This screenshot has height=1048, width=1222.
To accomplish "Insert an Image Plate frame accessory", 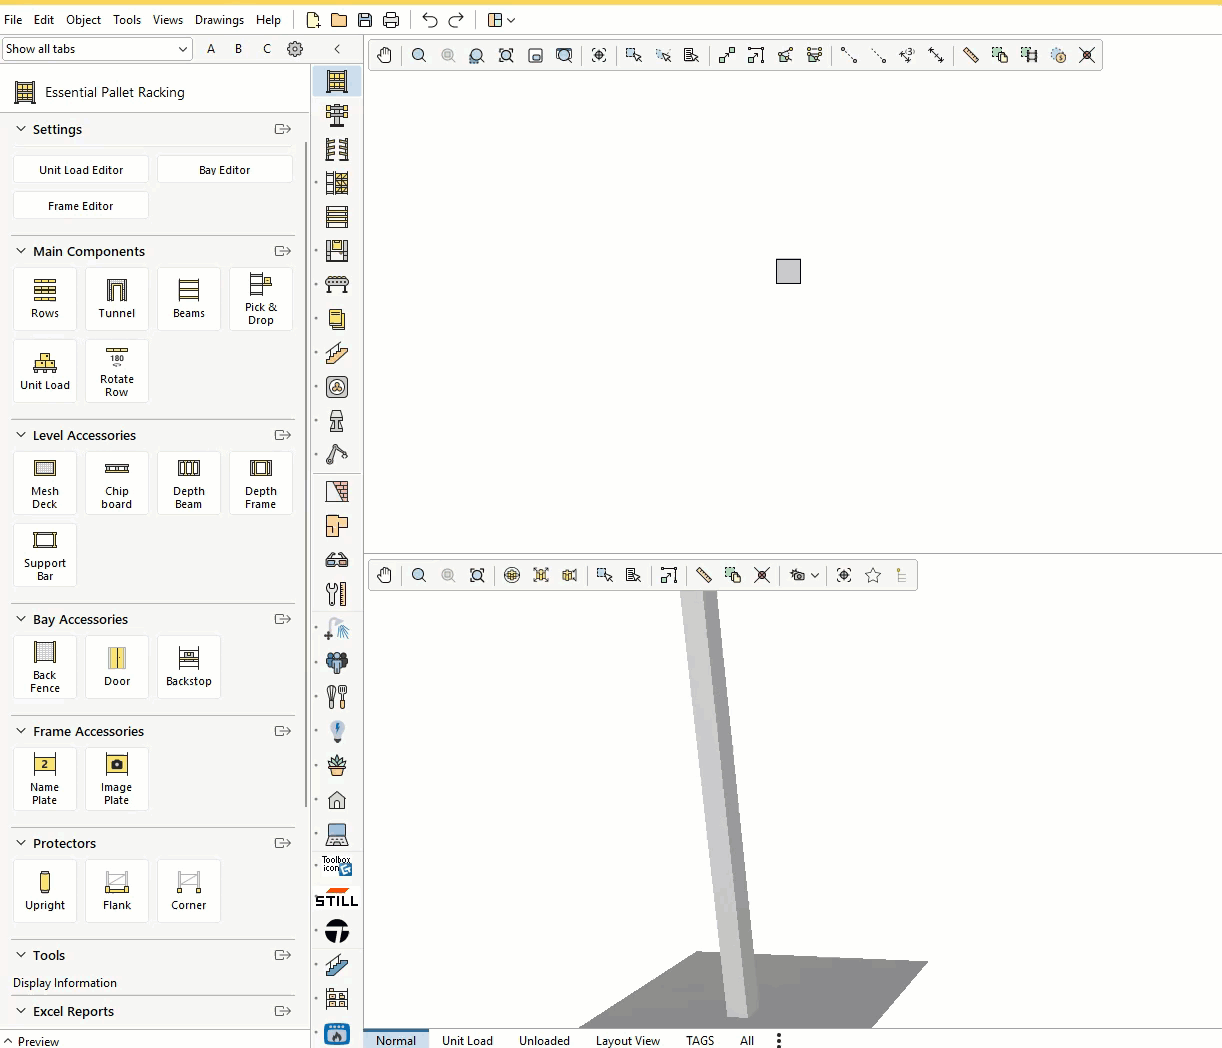I will pyautogui.click(x=117, y=779).
